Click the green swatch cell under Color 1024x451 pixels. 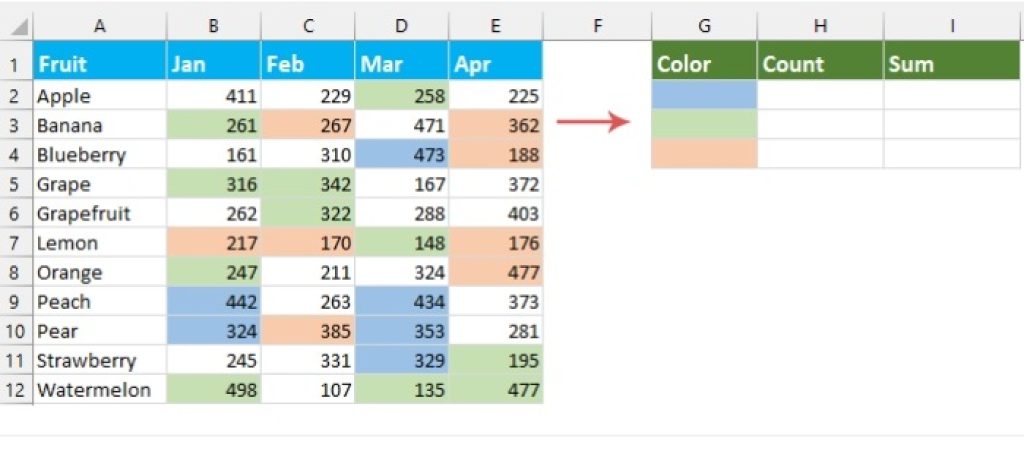[x=704, y=124]
